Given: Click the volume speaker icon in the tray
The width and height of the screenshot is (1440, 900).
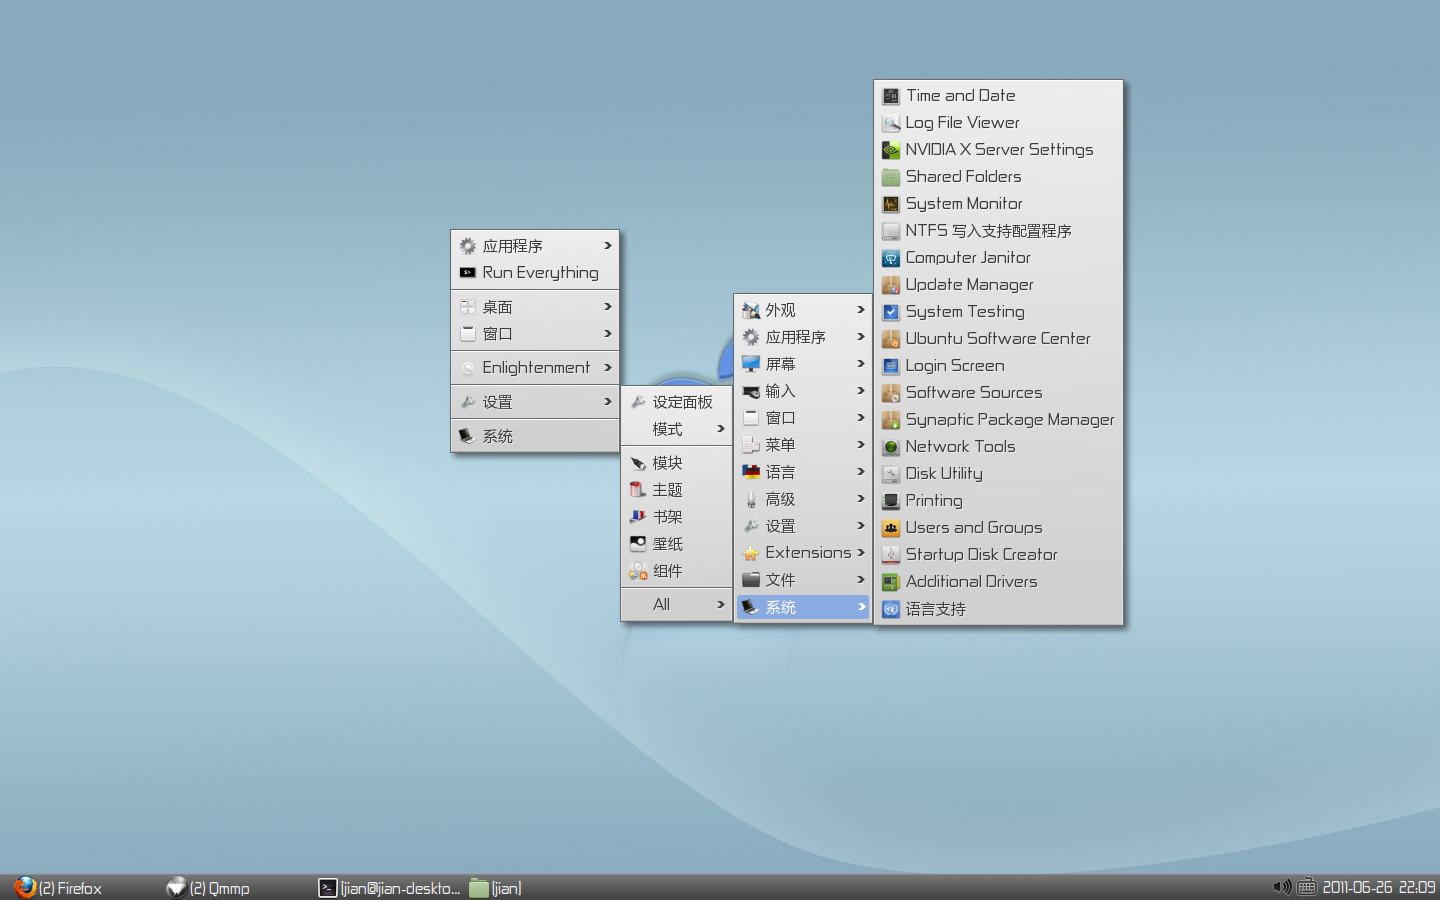Looking at the screenshot, I should pos(1282,887).
